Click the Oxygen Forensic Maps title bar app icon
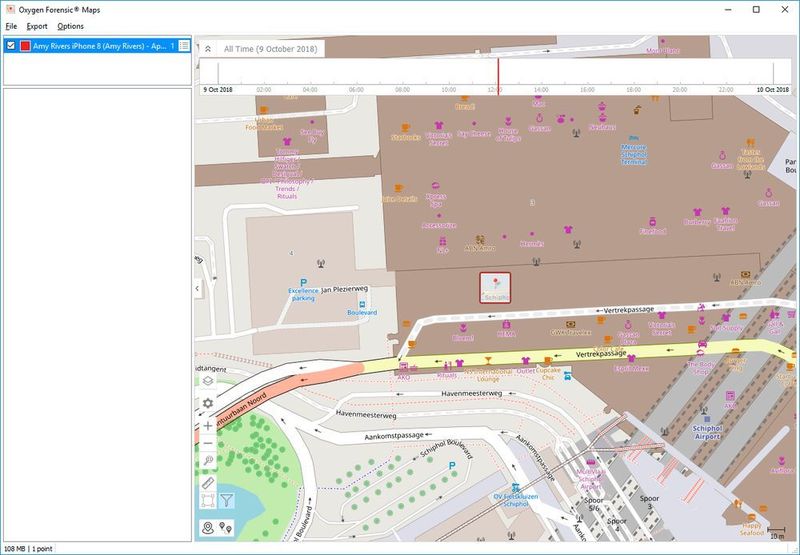 pos(10,9)
